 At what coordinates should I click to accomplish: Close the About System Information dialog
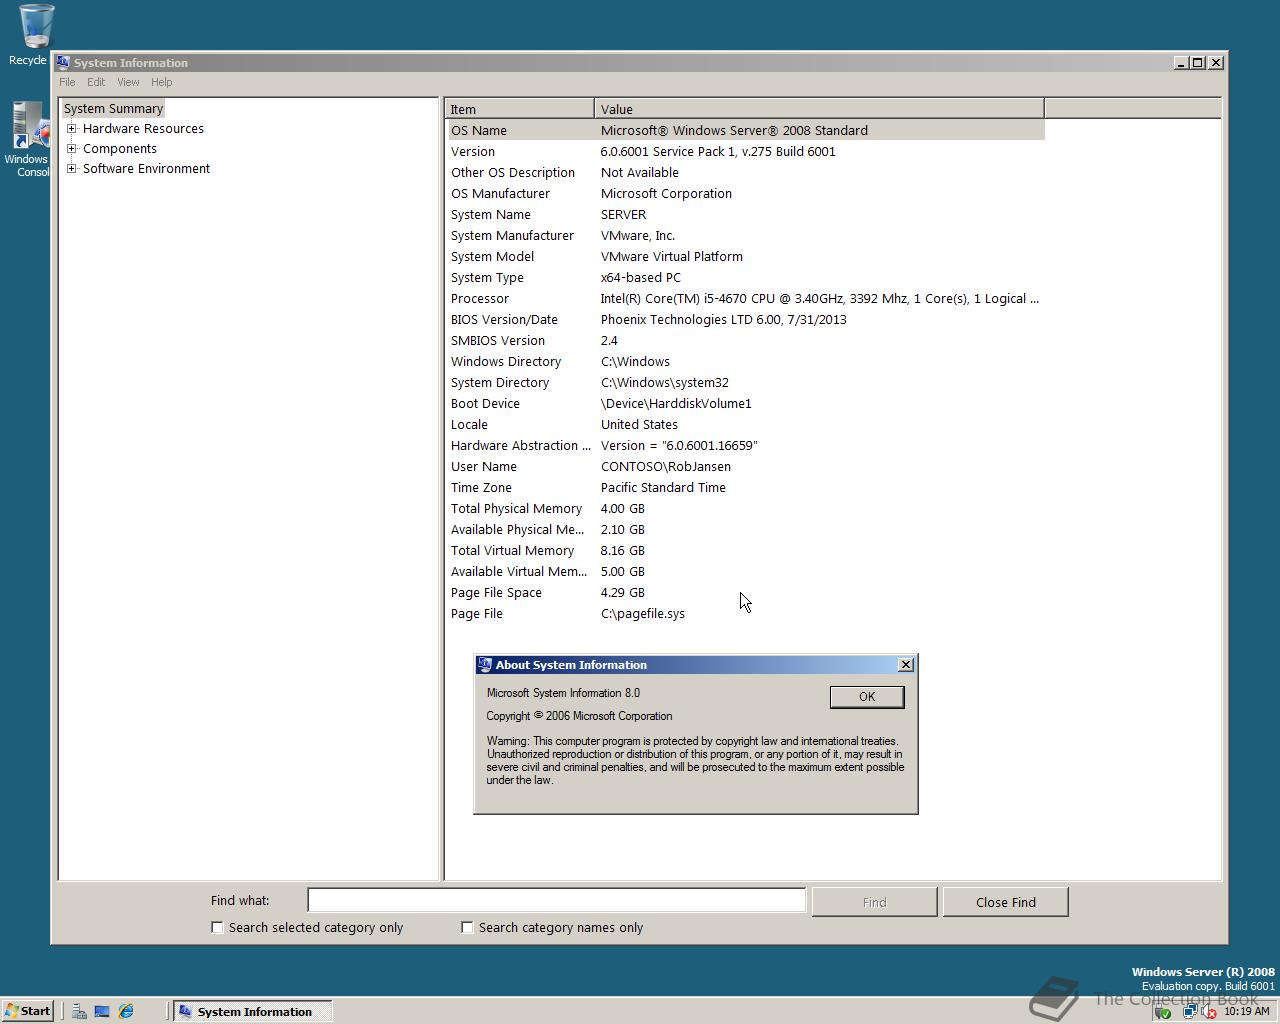coord(906,665)
